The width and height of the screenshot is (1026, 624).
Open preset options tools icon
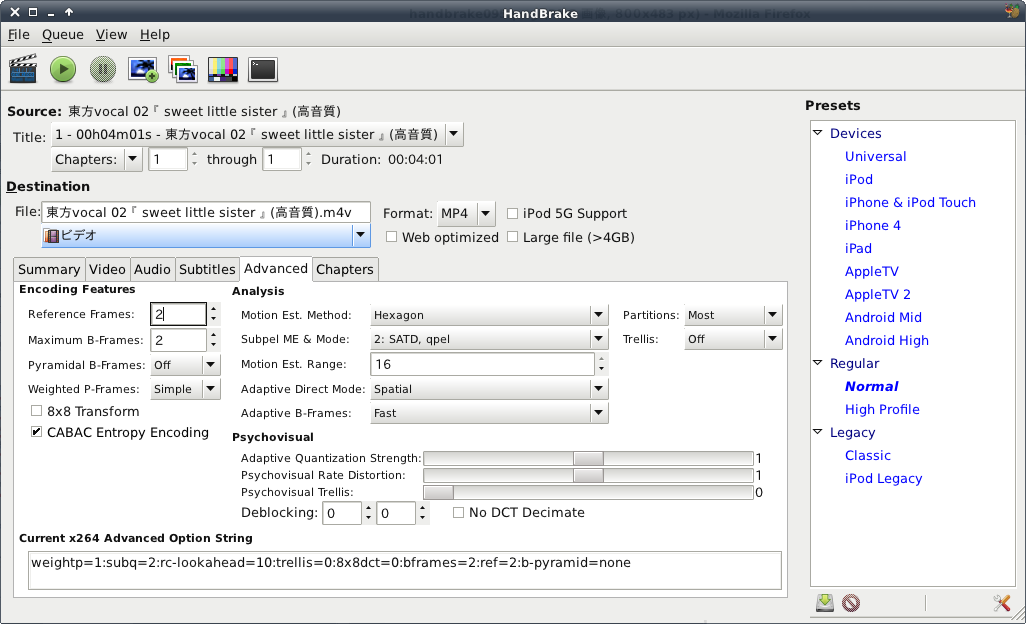[x=1001, y=602]
